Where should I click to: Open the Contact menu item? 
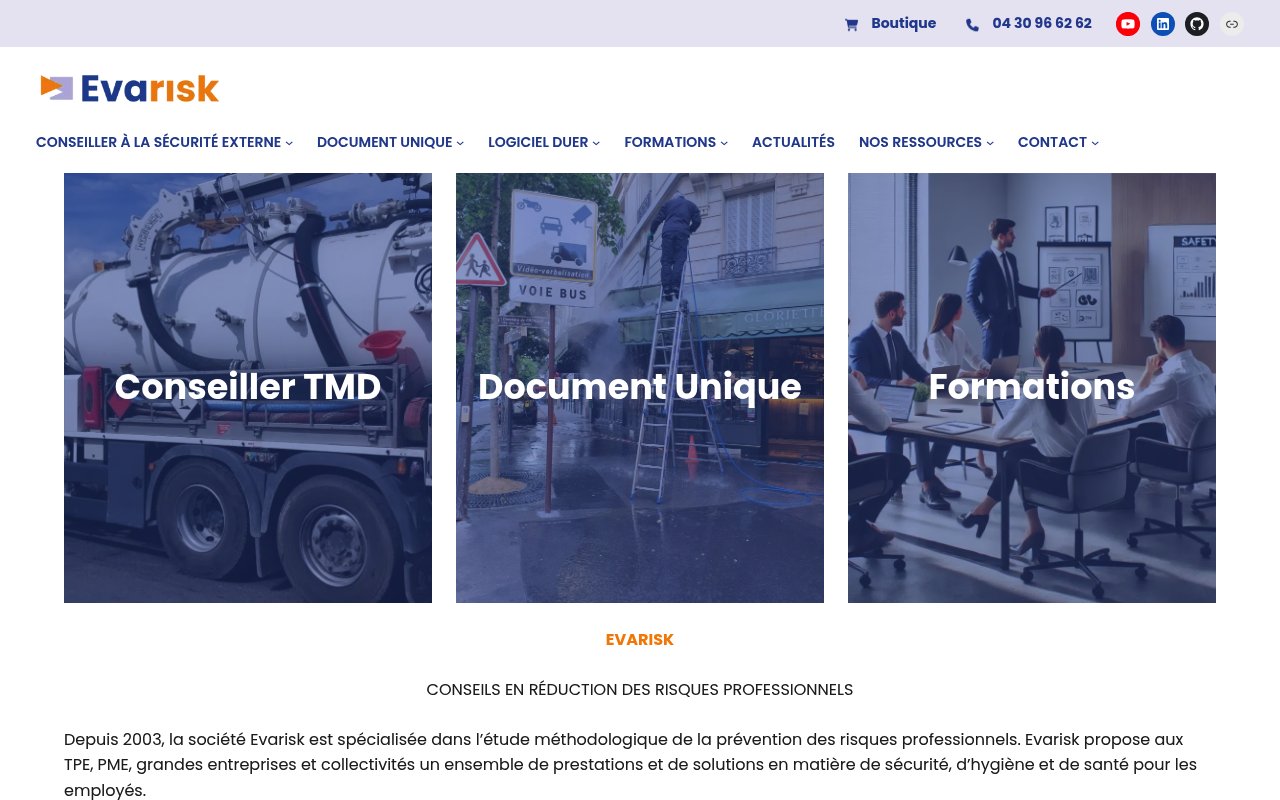pos(1052,142)
